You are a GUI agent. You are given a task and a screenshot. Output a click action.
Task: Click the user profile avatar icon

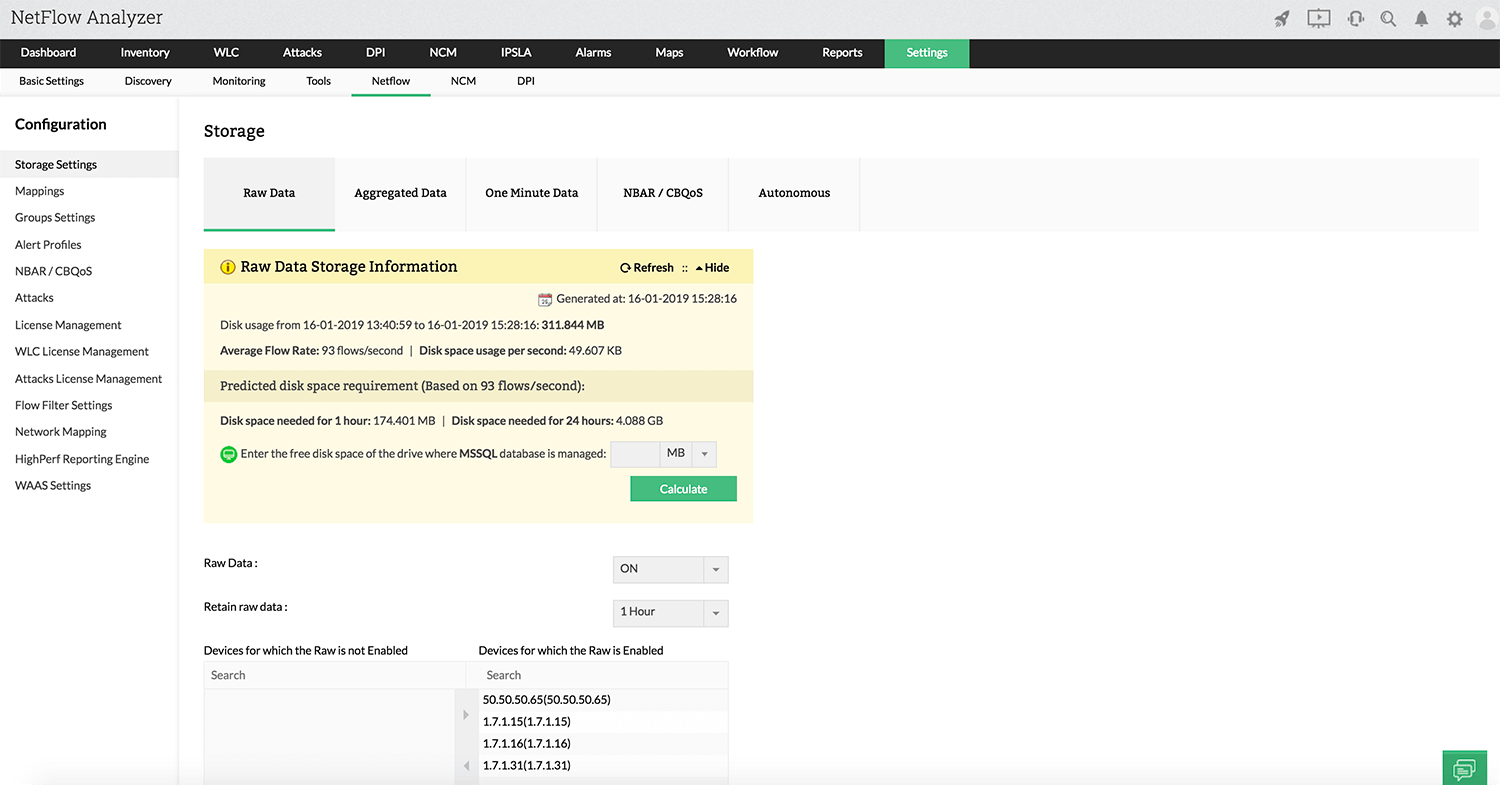click(x=1488, y=17)
